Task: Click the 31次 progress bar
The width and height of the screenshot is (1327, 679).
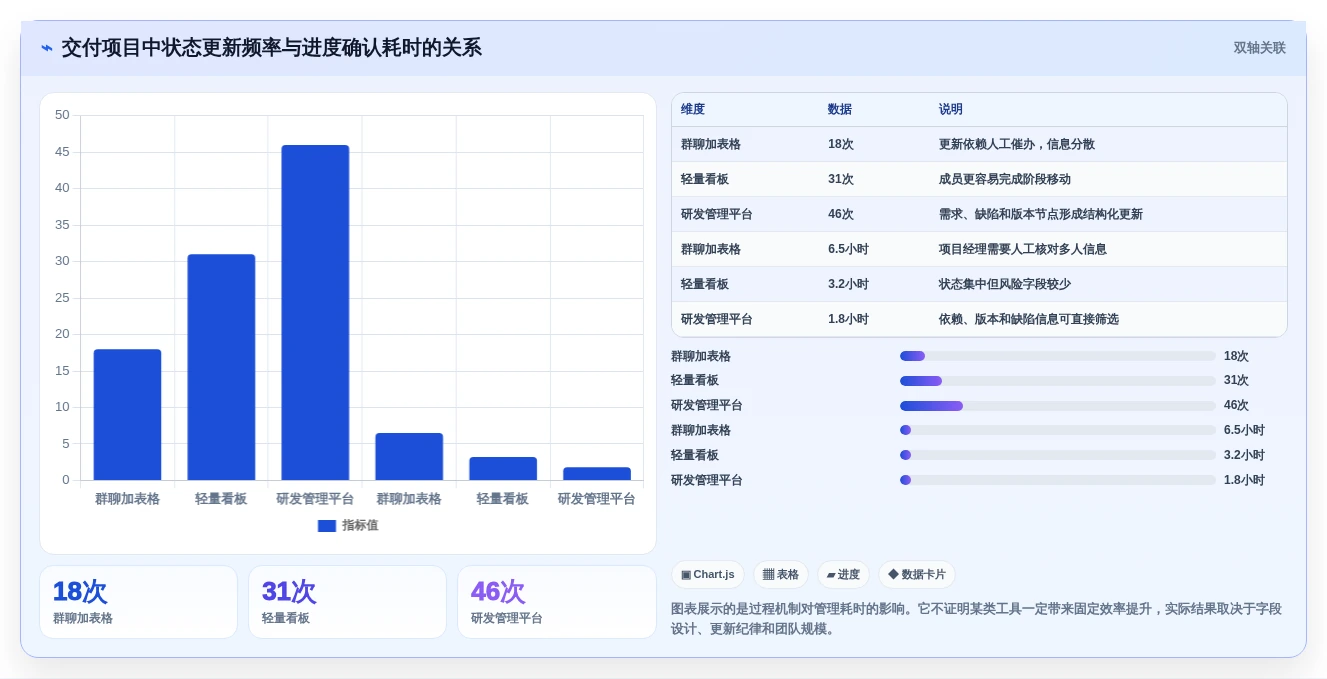Action: (1058, 381)
